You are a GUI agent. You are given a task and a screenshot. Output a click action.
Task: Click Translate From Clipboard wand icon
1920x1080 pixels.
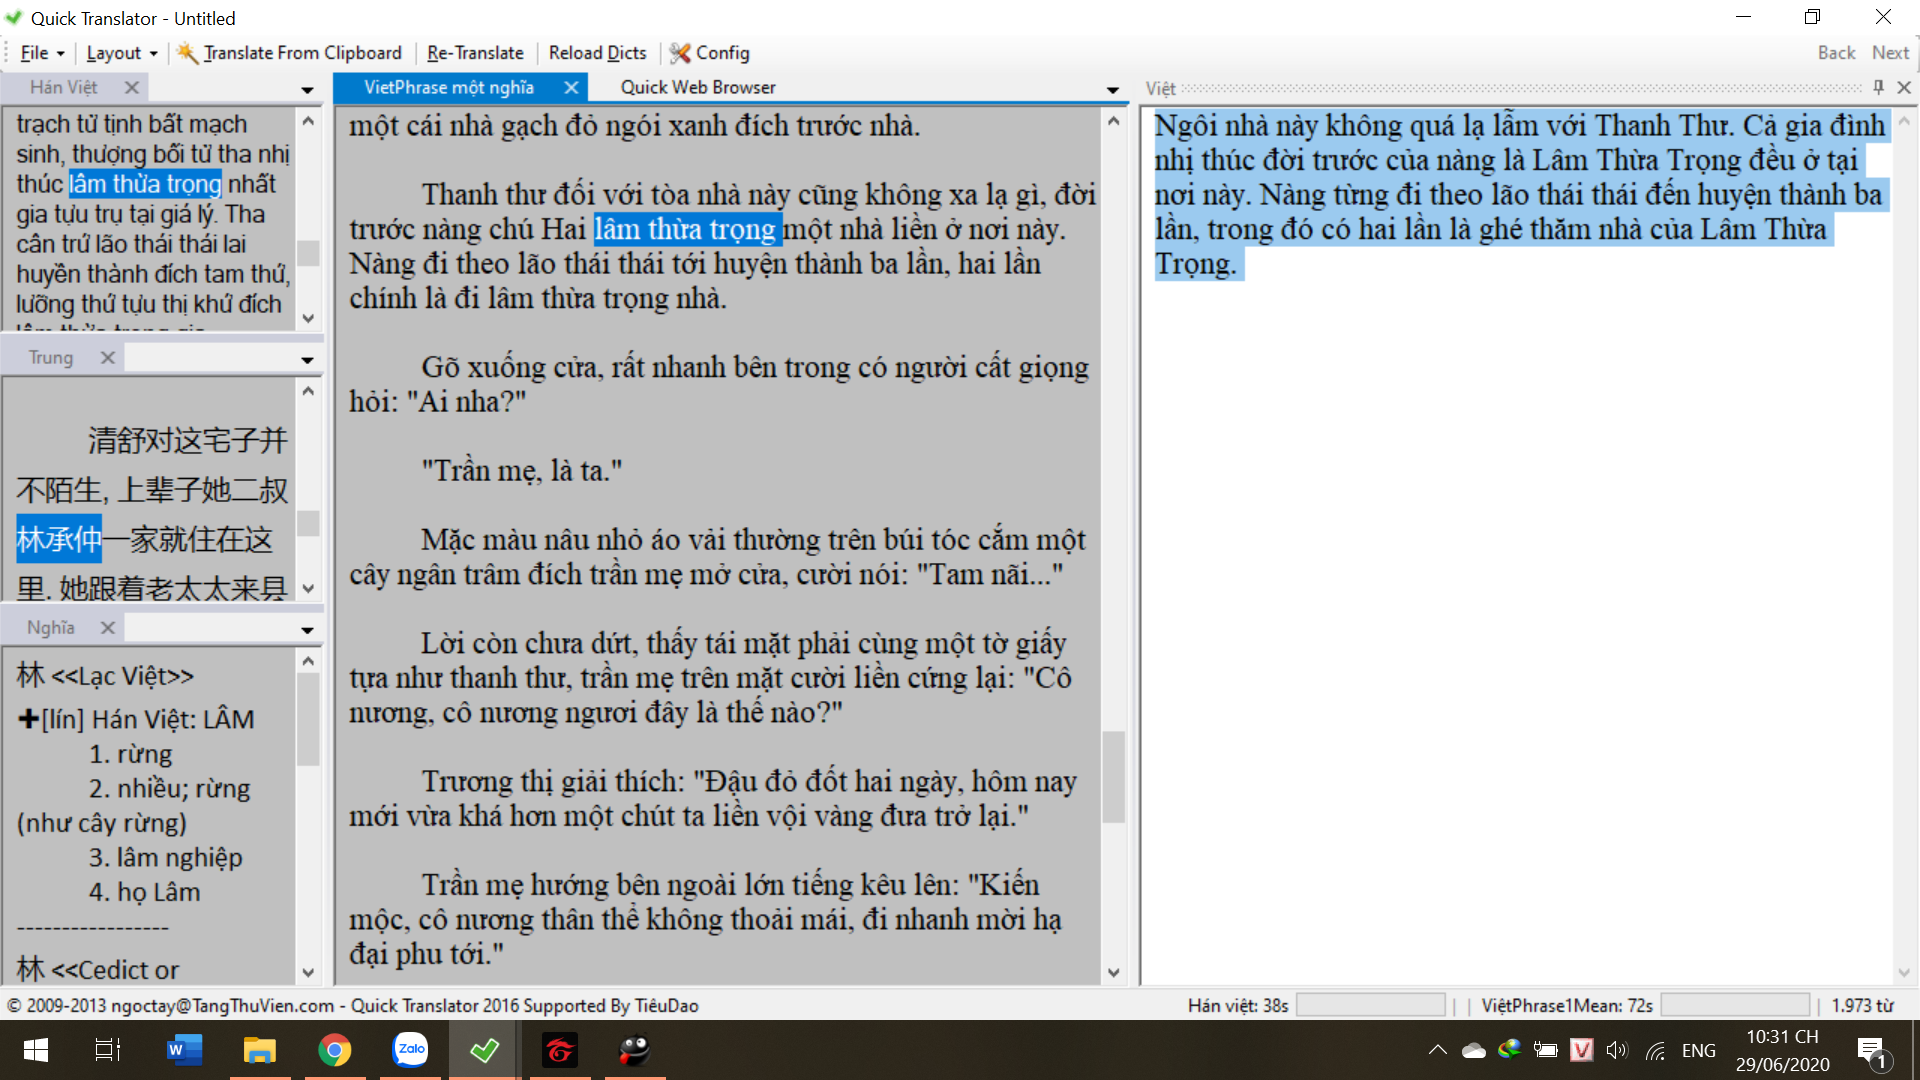(x=187, y=53)
